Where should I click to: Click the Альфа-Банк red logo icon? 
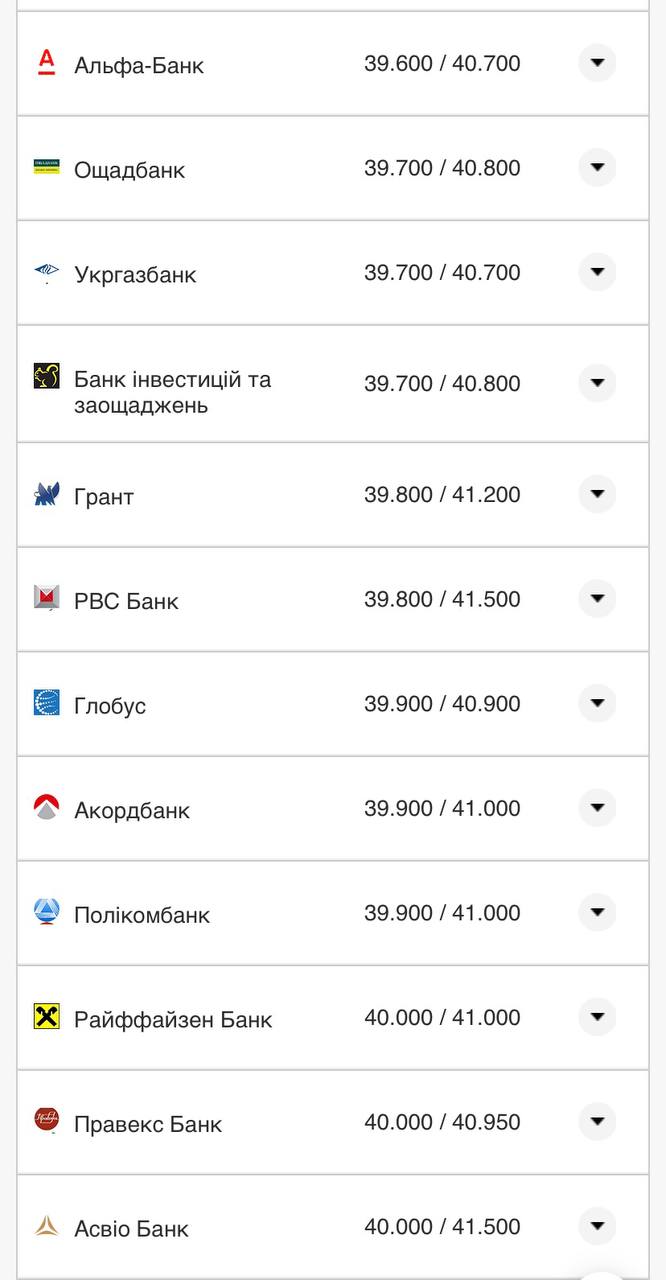46,63
